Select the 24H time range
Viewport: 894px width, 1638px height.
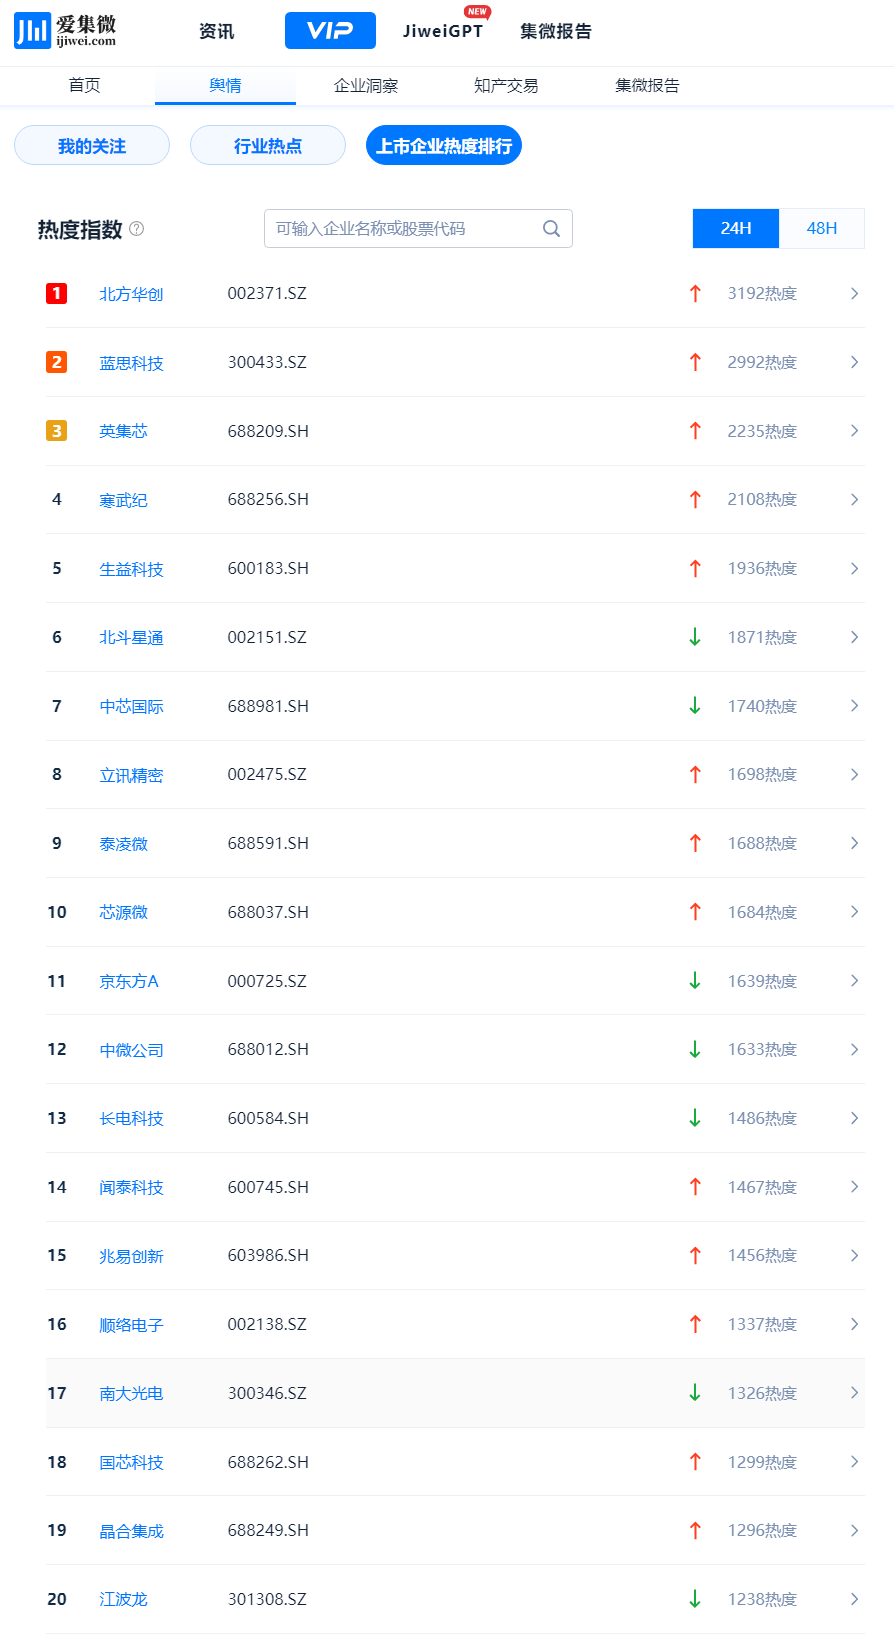point(735,229)
